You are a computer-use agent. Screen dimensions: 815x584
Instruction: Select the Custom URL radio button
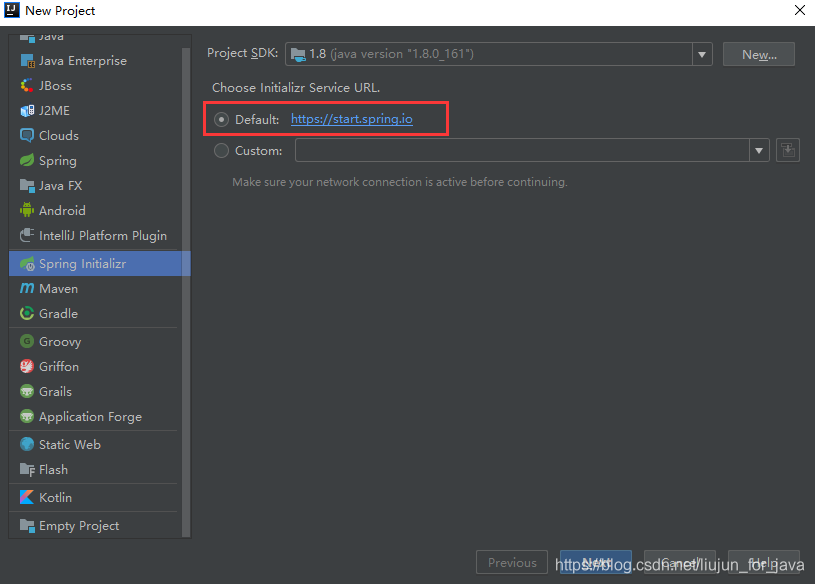(221, 151)
